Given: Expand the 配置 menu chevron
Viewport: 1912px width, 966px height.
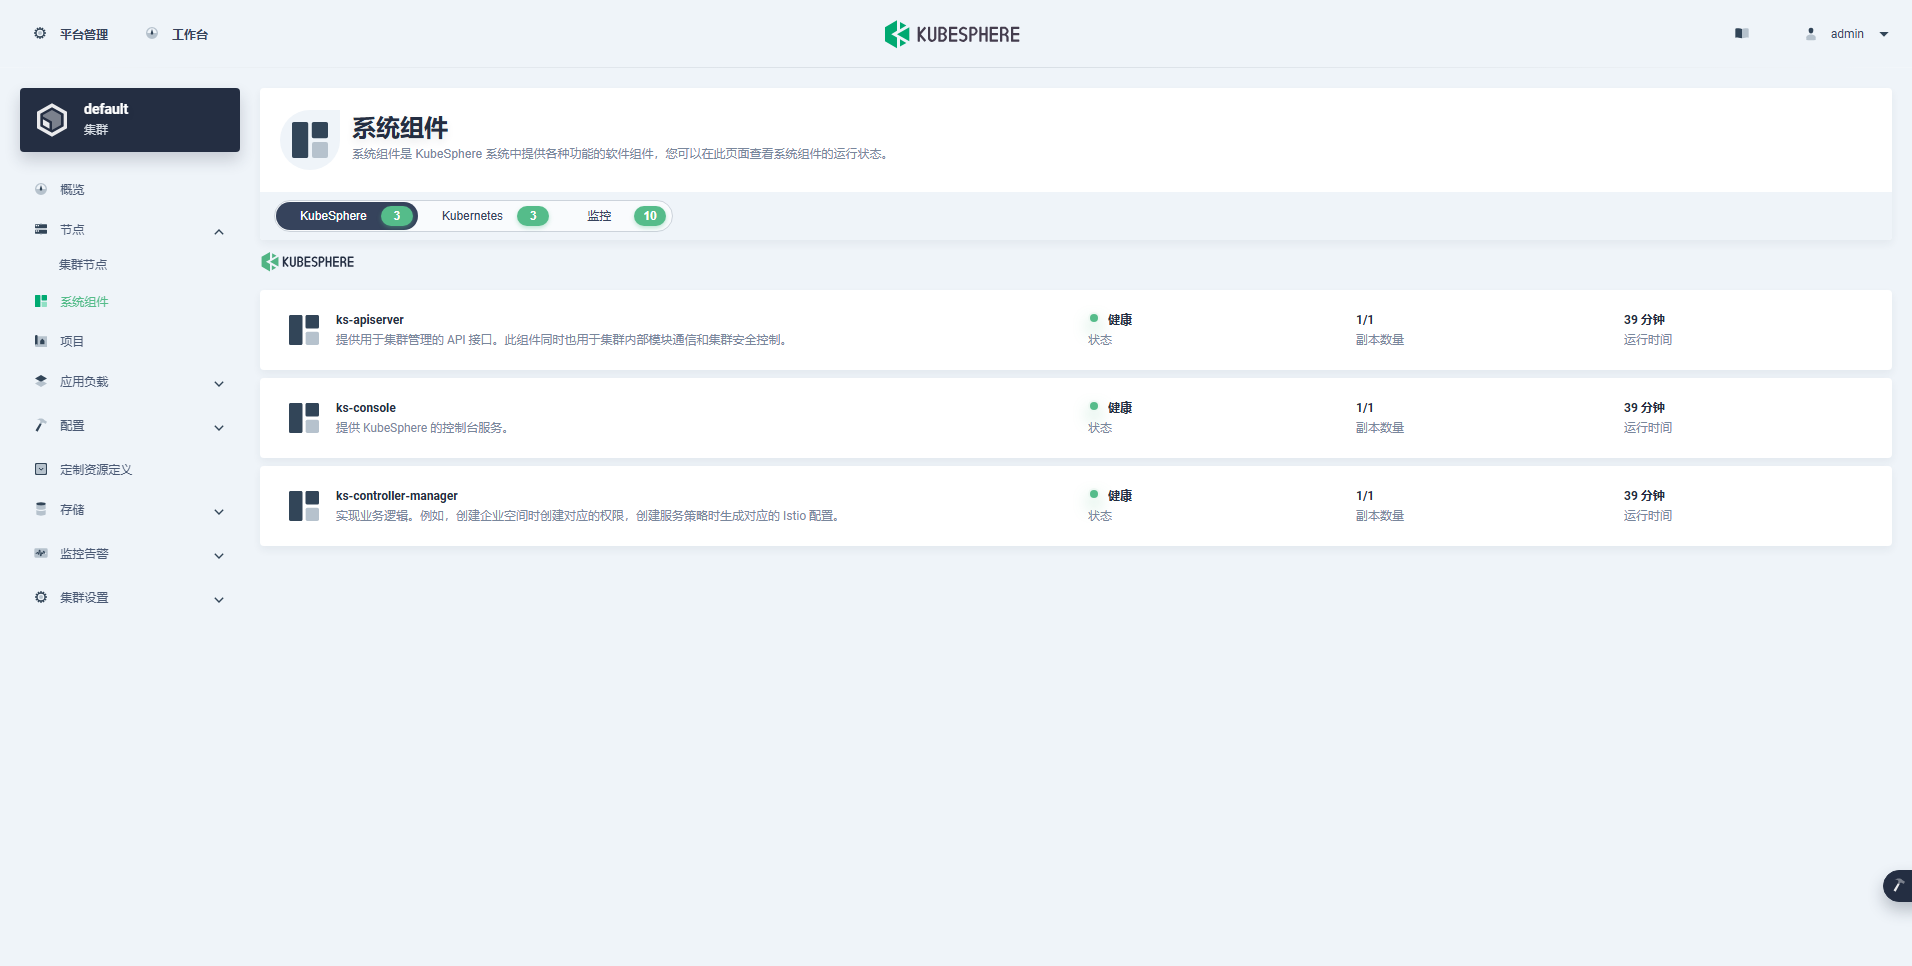Looking at the screenshot, I should click(219, 428).
